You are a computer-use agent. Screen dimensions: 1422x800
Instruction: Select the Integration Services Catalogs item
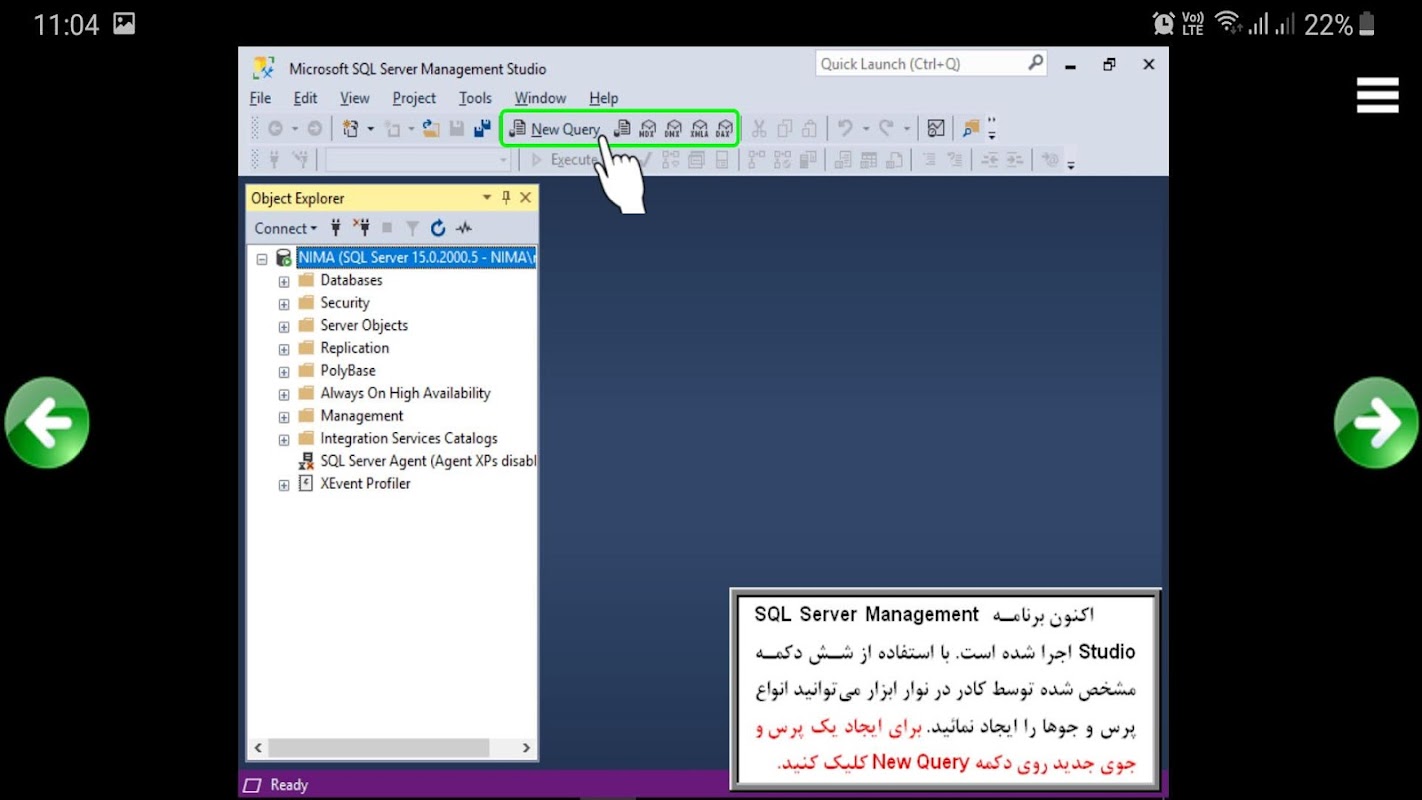tap(408, 438)
